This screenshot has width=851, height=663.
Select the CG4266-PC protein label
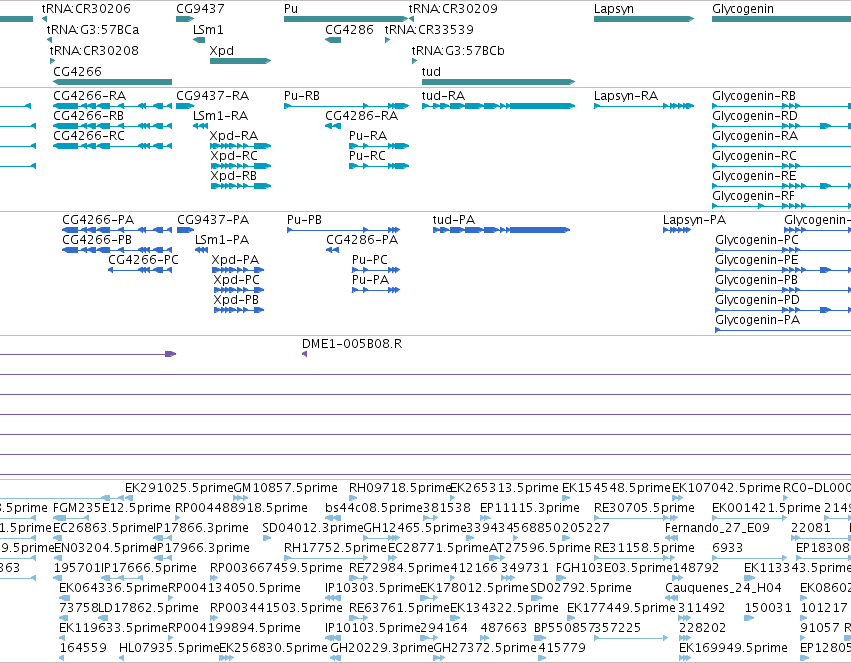click(143, 260)
